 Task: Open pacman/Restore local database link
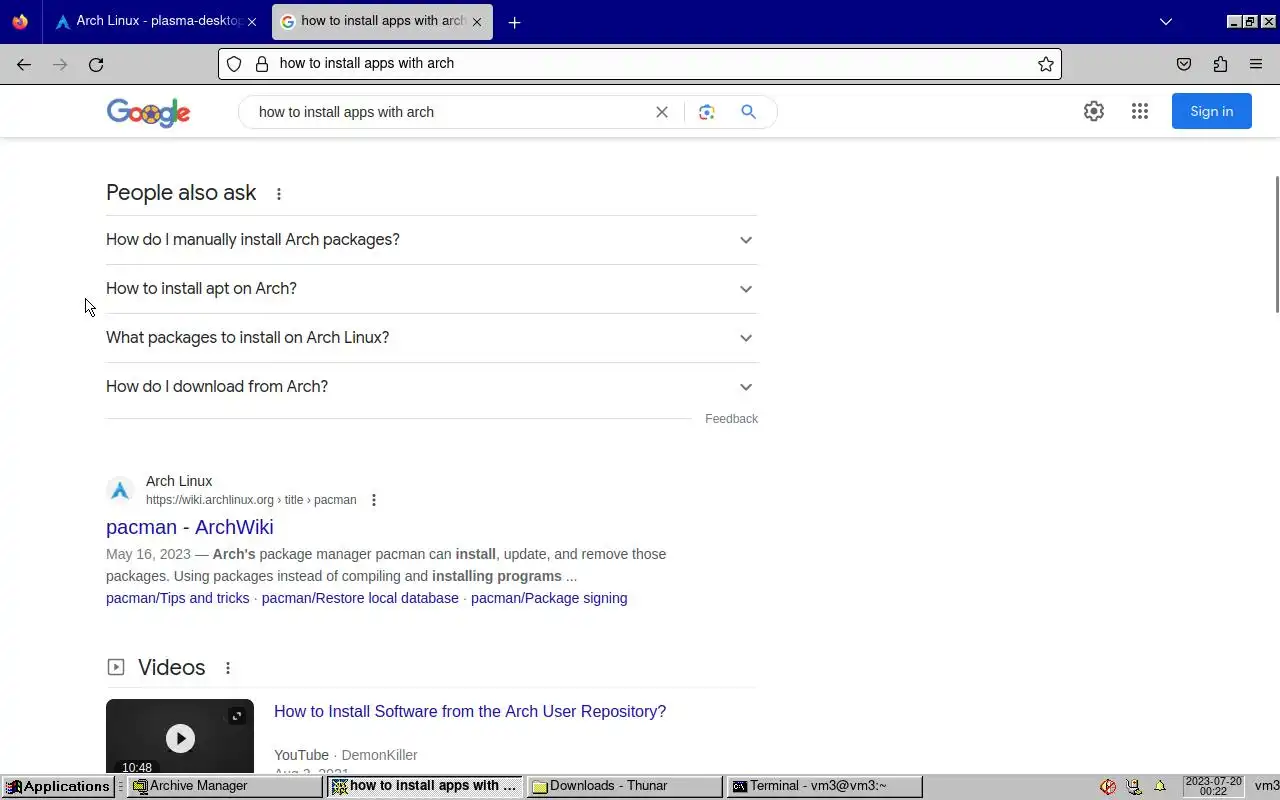[x=360, y=598]
